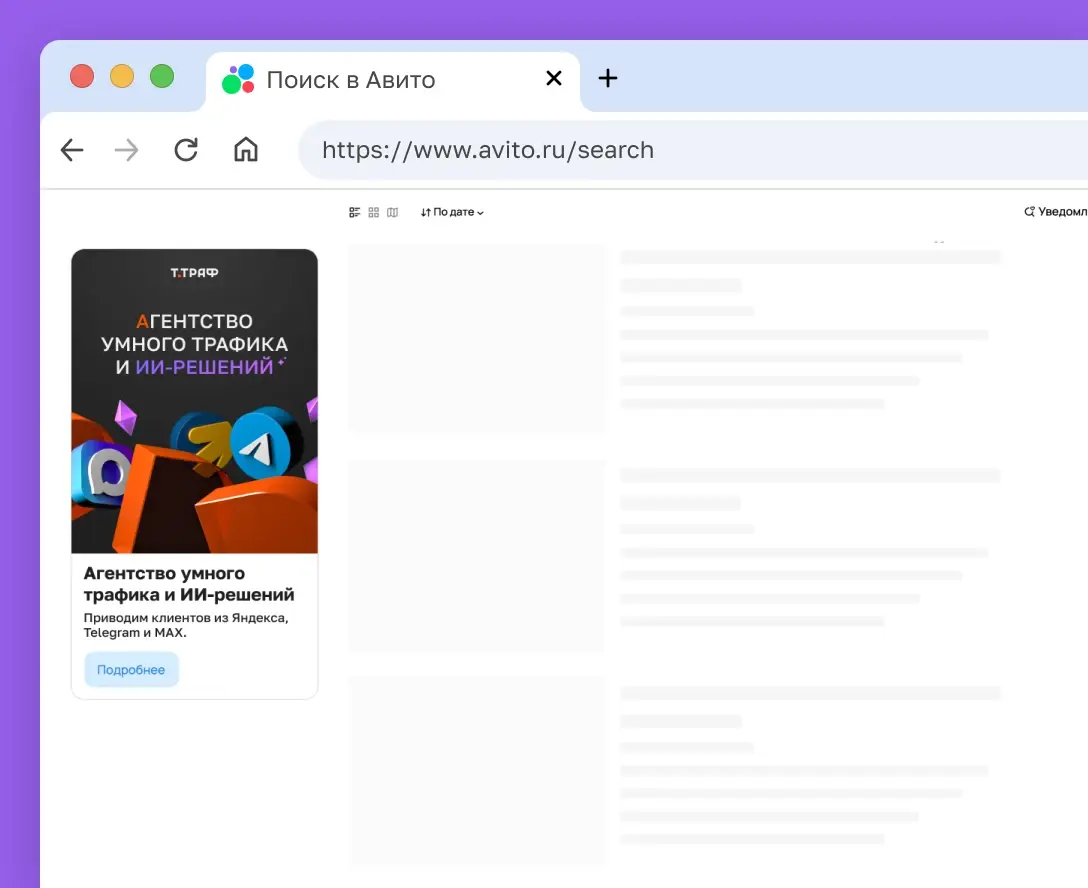Click the green maximize window button
This screenshot has height=888, width=1088.
coord(162,76)
